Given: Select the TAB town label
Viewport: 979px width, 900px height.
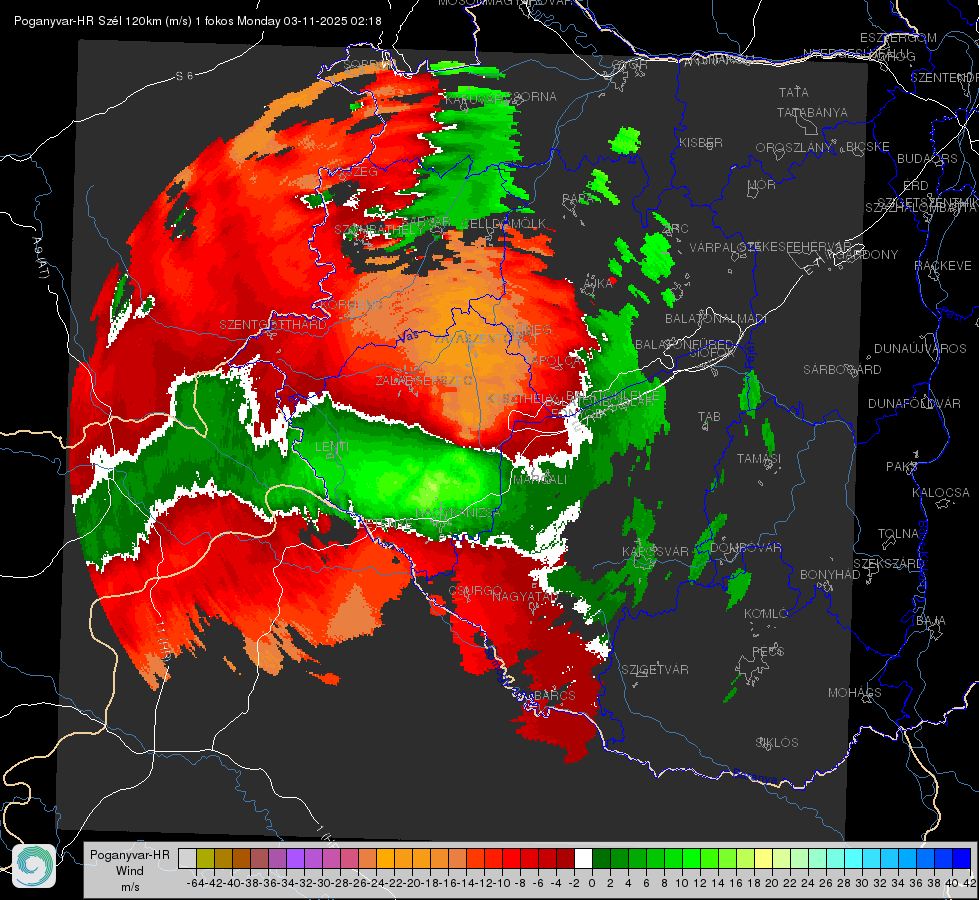Looking at the screenshot, I should [709, 417].
